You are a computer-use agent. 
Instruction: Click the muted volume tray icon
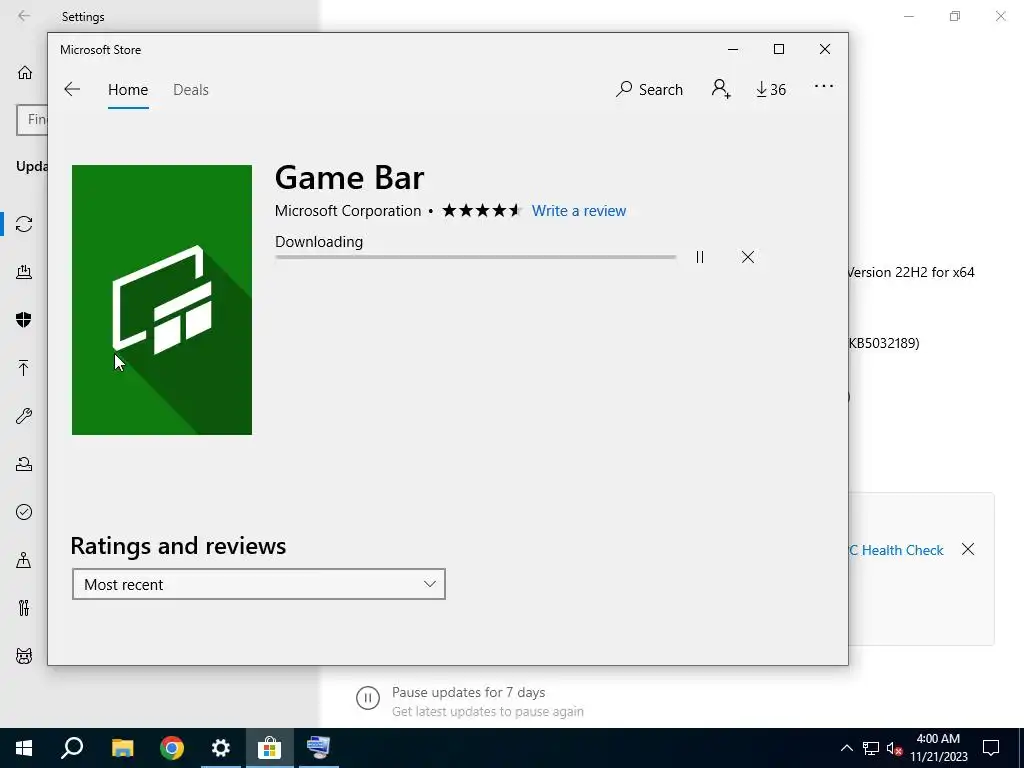pyautogui.click(x=894, y=748)
